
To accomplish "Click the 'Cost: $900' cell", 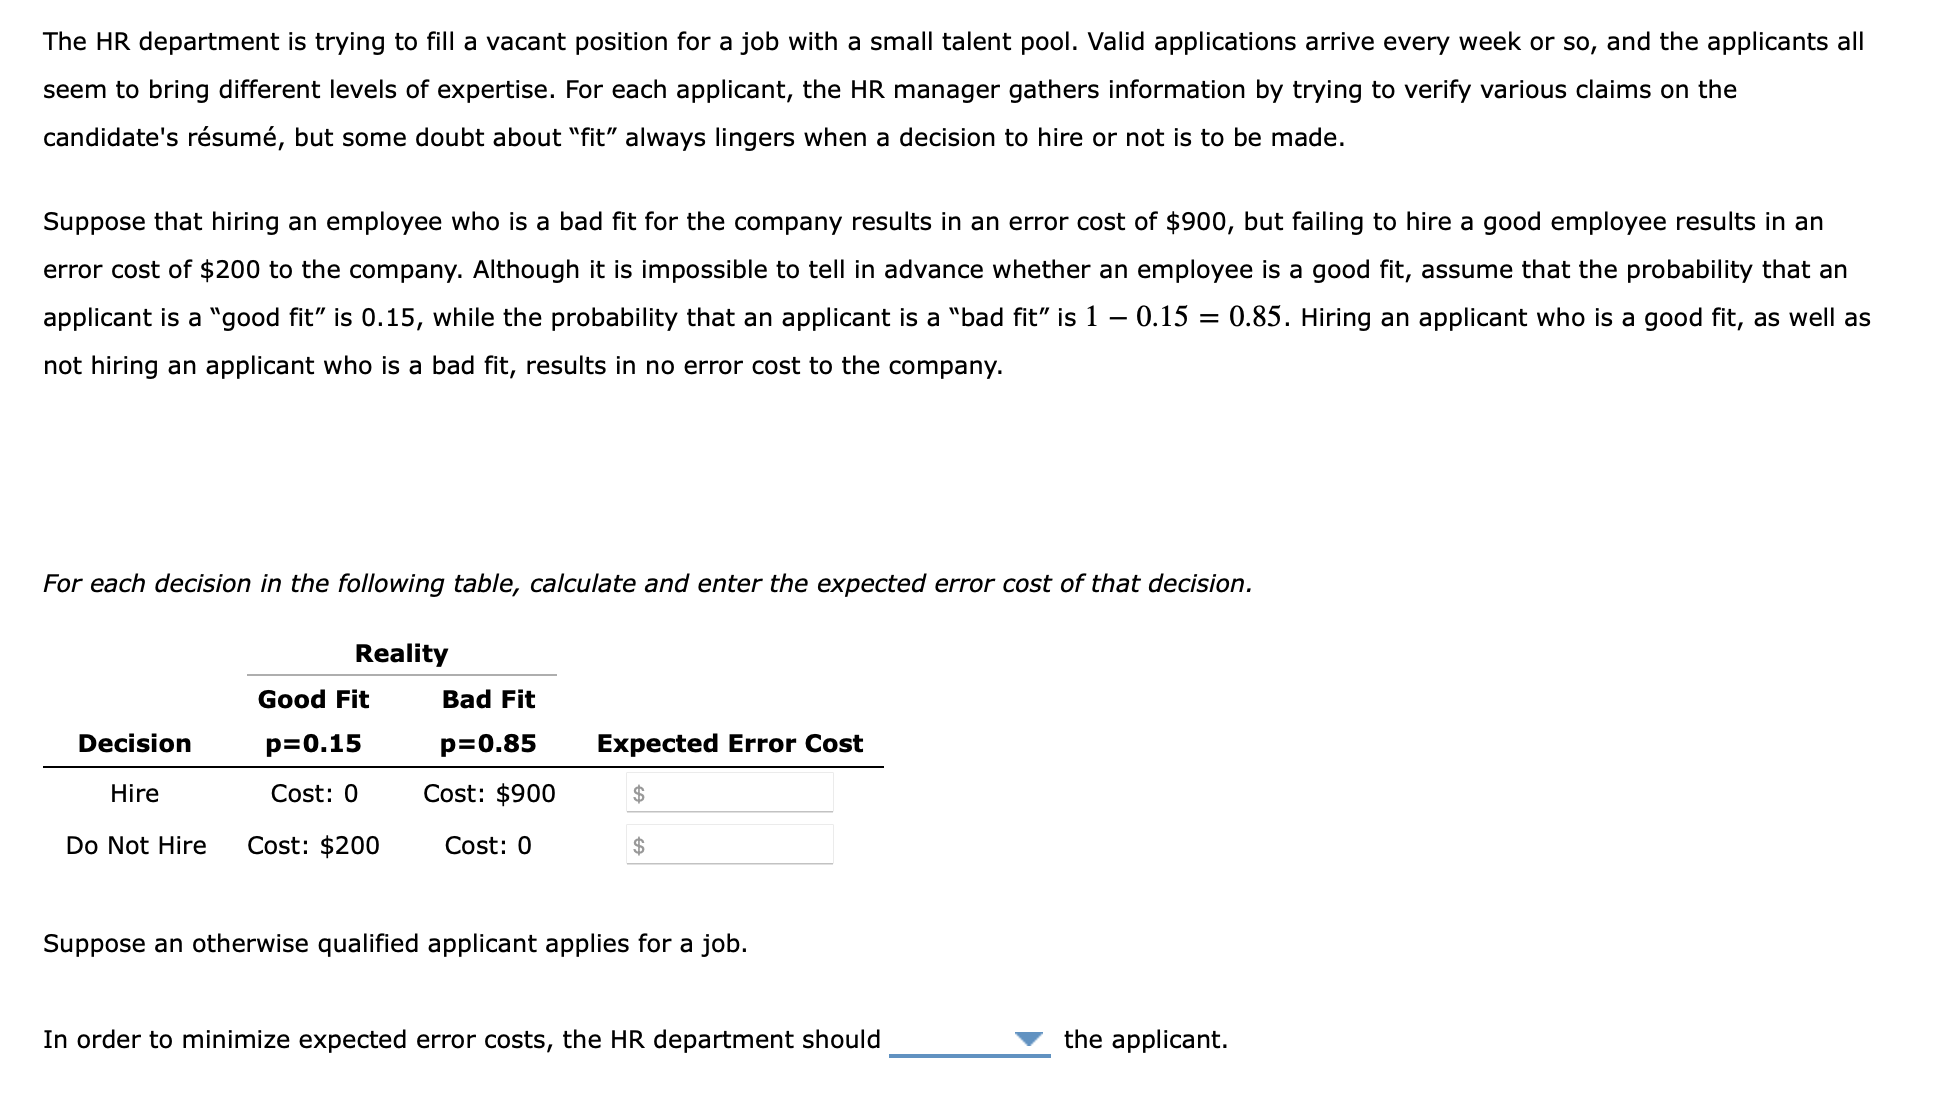I will pyautogui.click(x=489, y=793).
